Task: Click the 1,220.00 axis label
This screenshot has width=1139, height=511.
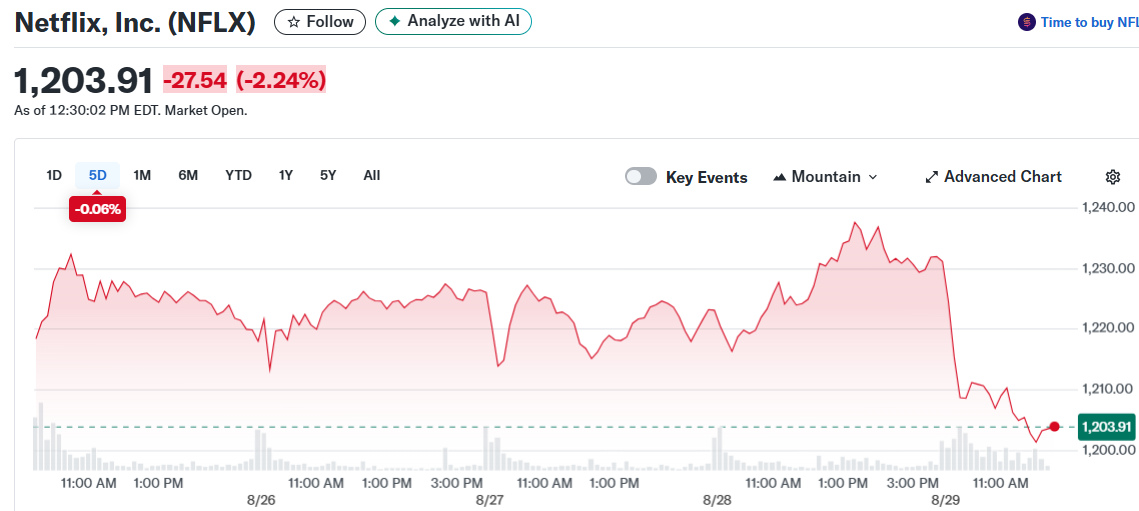Action: coord(1108,329)
